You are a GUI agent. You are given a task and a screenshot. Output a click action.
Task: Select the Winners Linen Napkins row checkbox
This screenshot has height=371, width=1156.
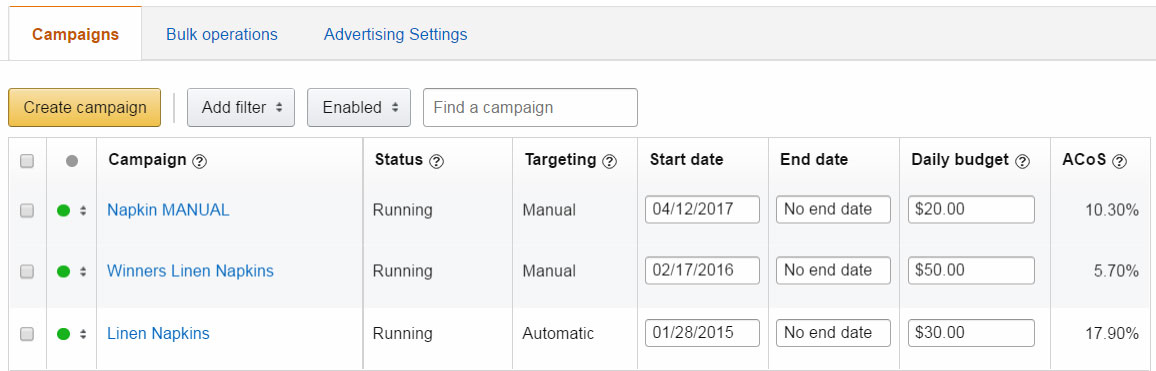coord(27,271)
